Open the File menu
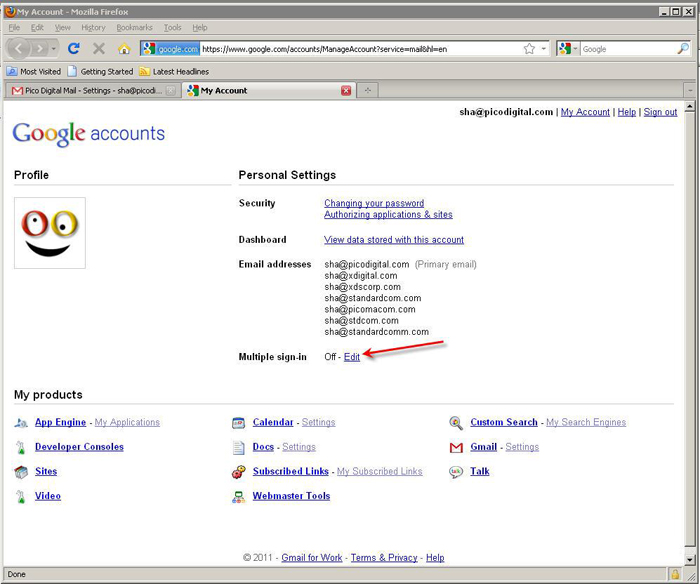Screen dimensions: 700x584 [x=14, y=28]
